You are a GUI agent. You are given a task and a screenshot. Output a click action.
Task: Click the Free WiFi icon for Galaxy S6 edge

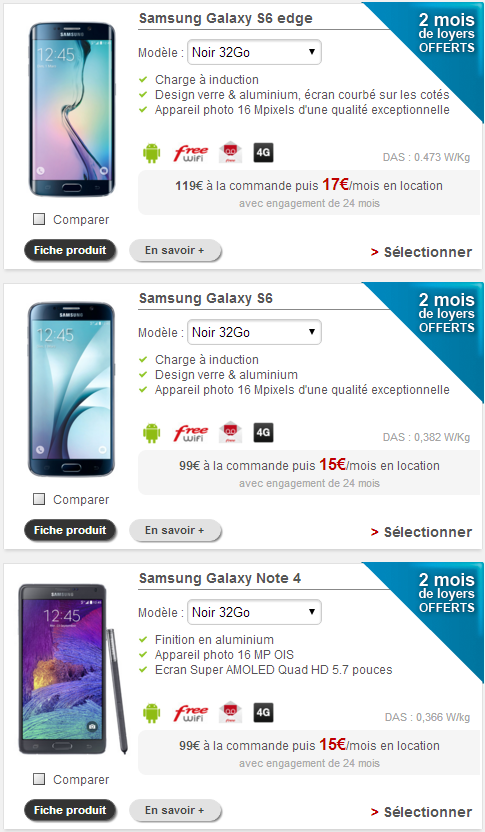(x=191, y=153)
